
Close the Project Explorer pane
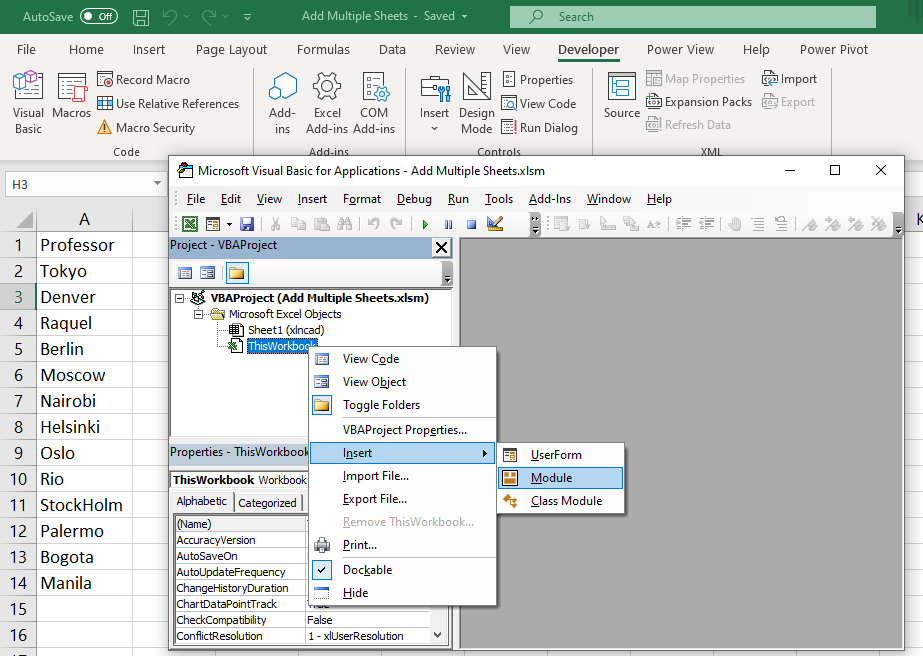(x=441, y=247)
